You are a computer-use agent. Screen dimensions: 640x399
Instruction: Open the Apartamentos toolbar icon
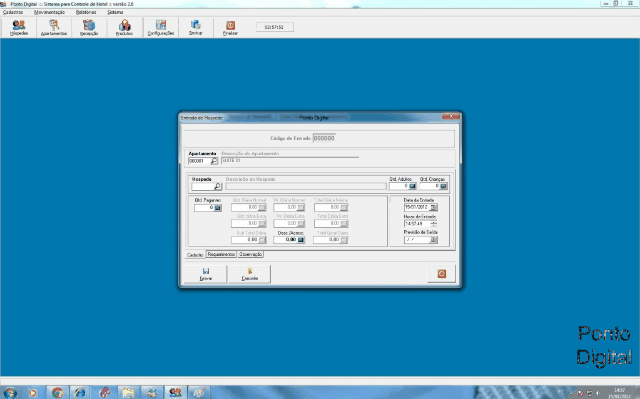(x=54, y=27)
